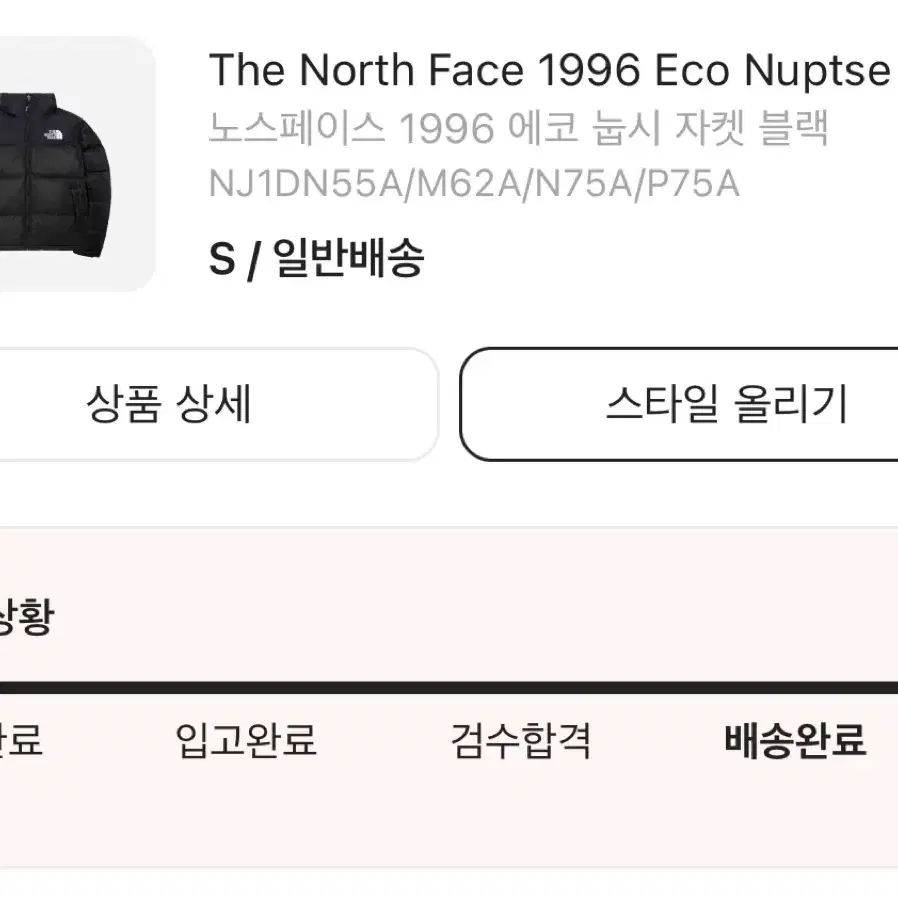The image size is (898, 898).
Task: Click the 스타일 올리기 button
Action: pos(679,404)
